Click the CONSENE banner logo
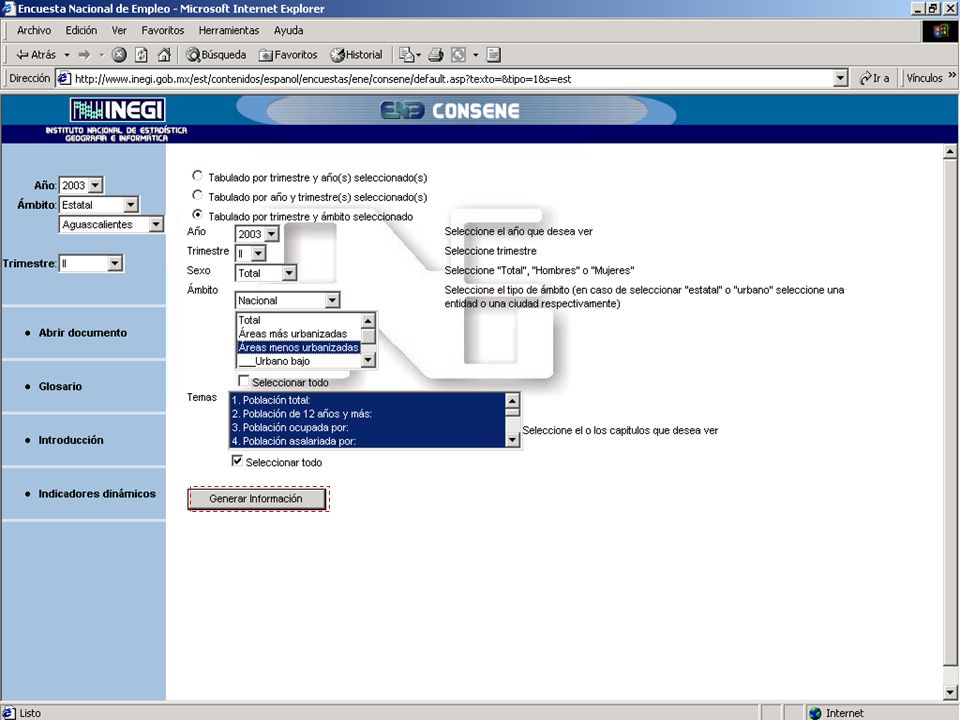 pos(450,111)
